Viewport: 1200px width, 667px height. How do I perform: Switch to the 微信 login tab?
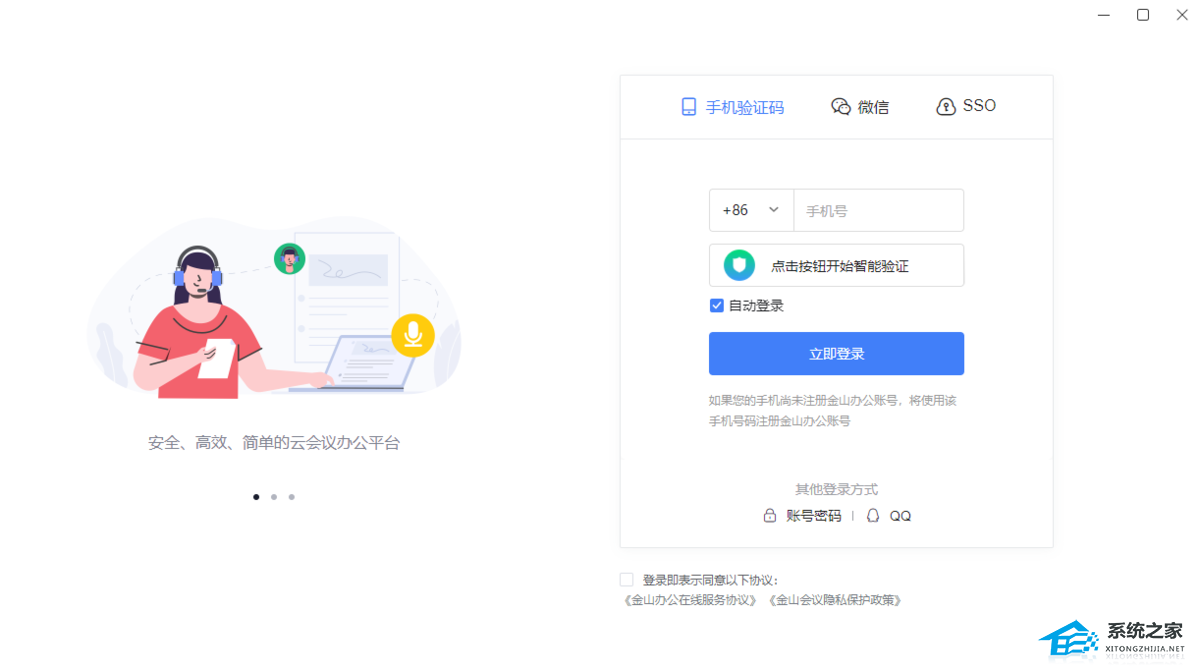pyautogui.click(x=861, y=107)
